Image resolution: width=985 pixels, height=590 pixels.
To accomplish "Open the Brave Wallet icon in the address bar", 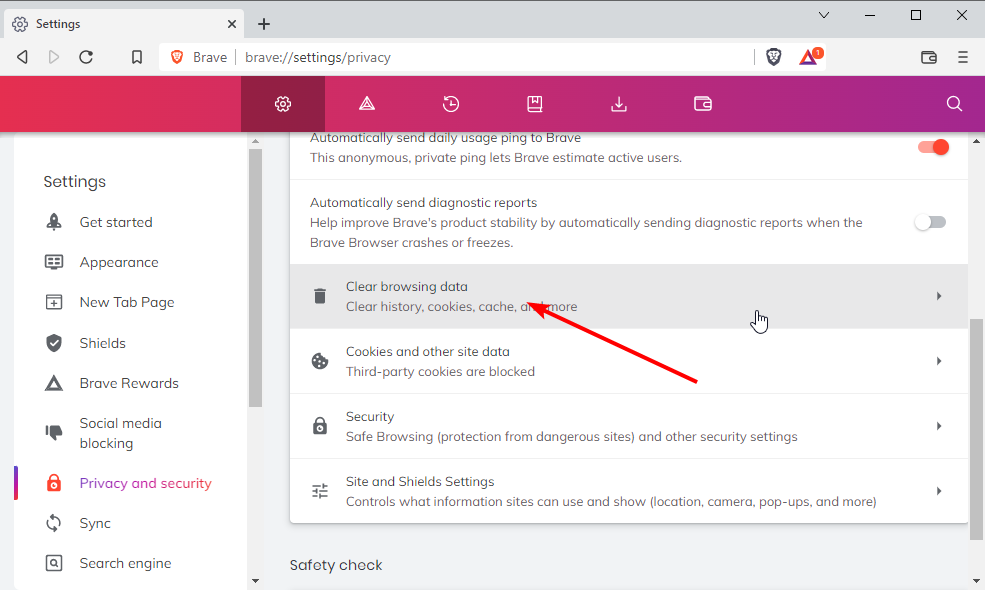I will [x=929, y=57].
